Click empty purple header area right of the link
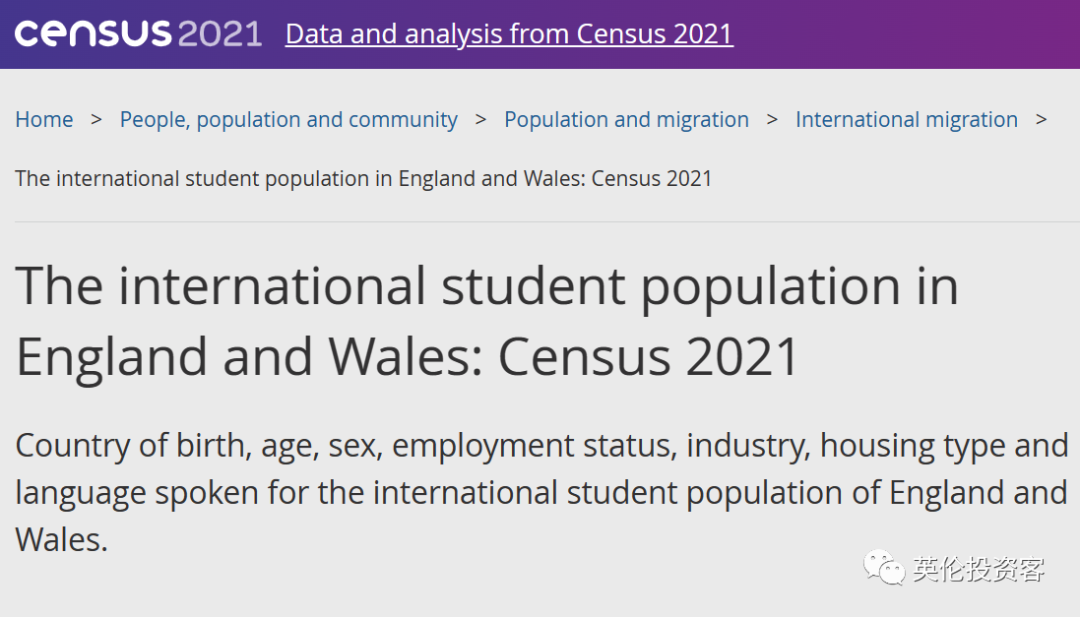Image resolution: width=1080 pixels, height=617 pixels. pyautogui.click(x=900, y=34)
